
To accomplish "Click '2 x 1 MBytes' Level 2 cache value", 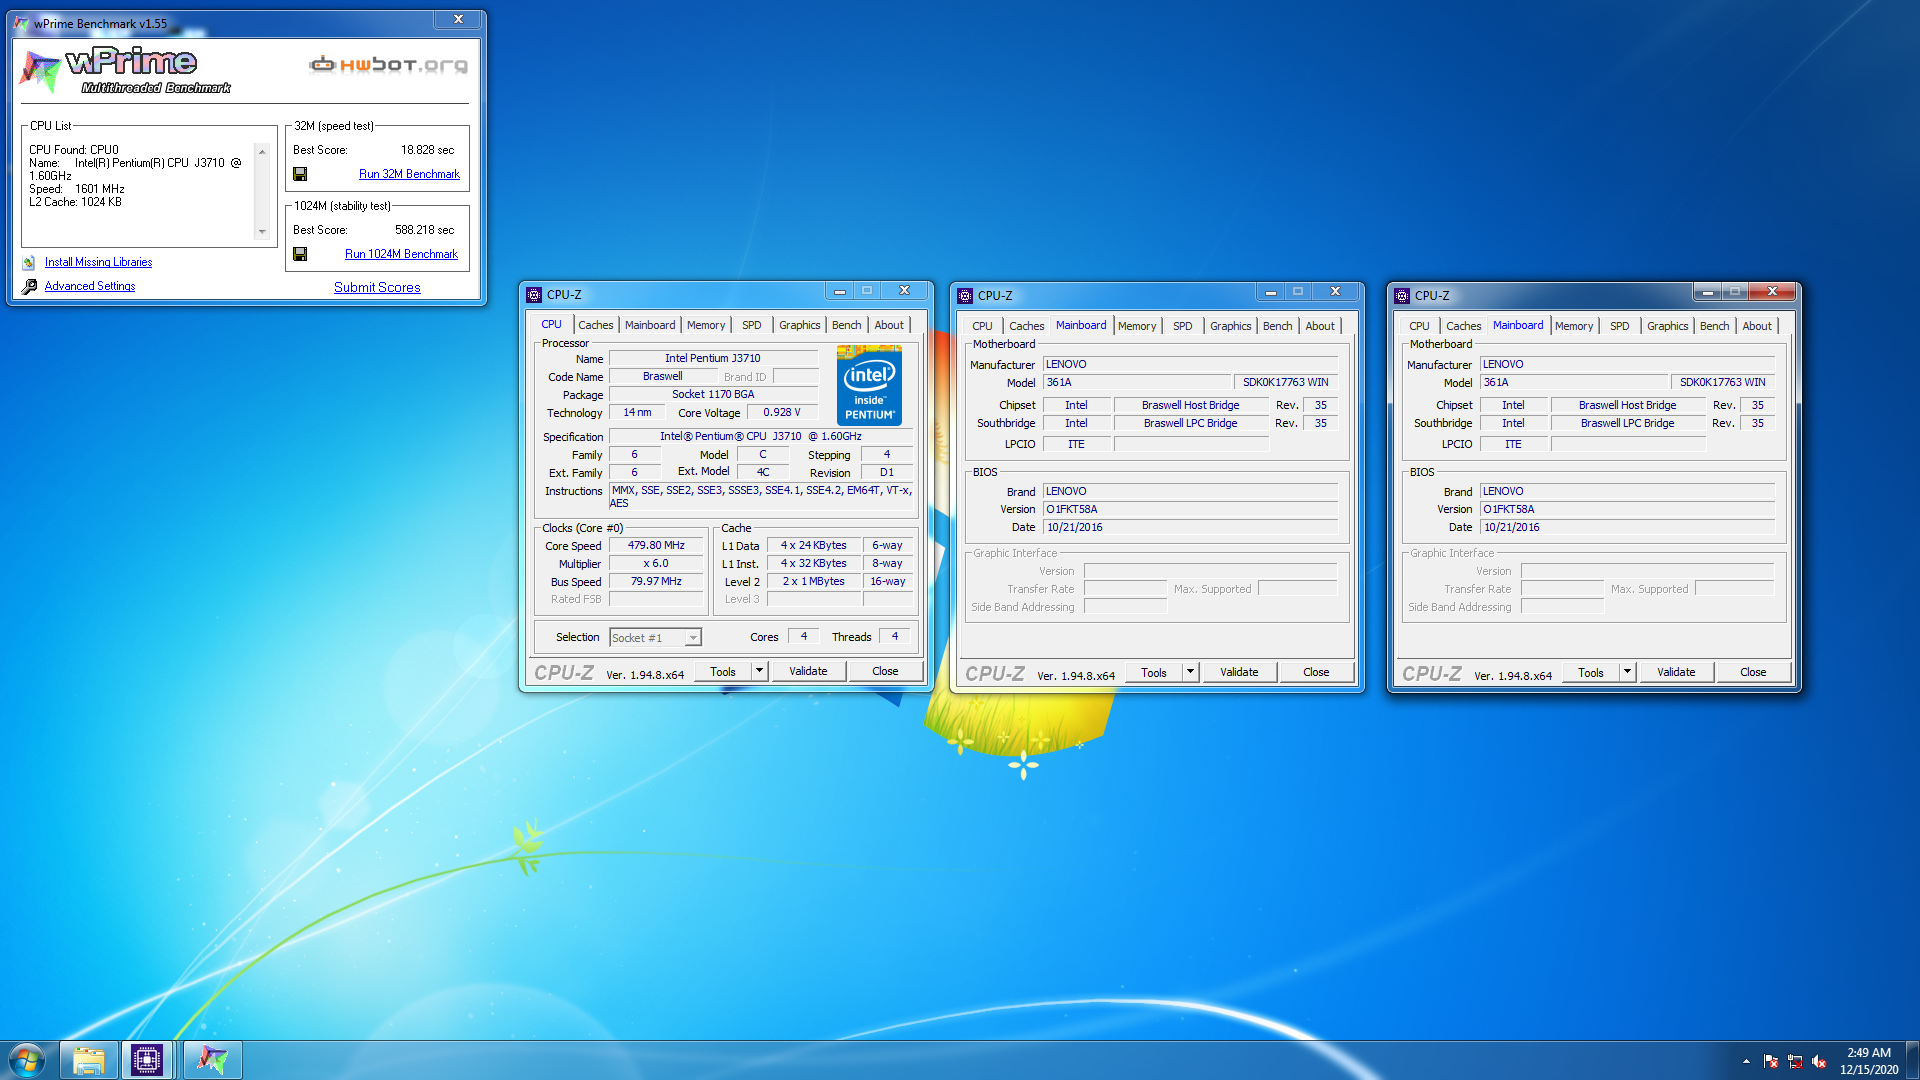I will (813, 582).
